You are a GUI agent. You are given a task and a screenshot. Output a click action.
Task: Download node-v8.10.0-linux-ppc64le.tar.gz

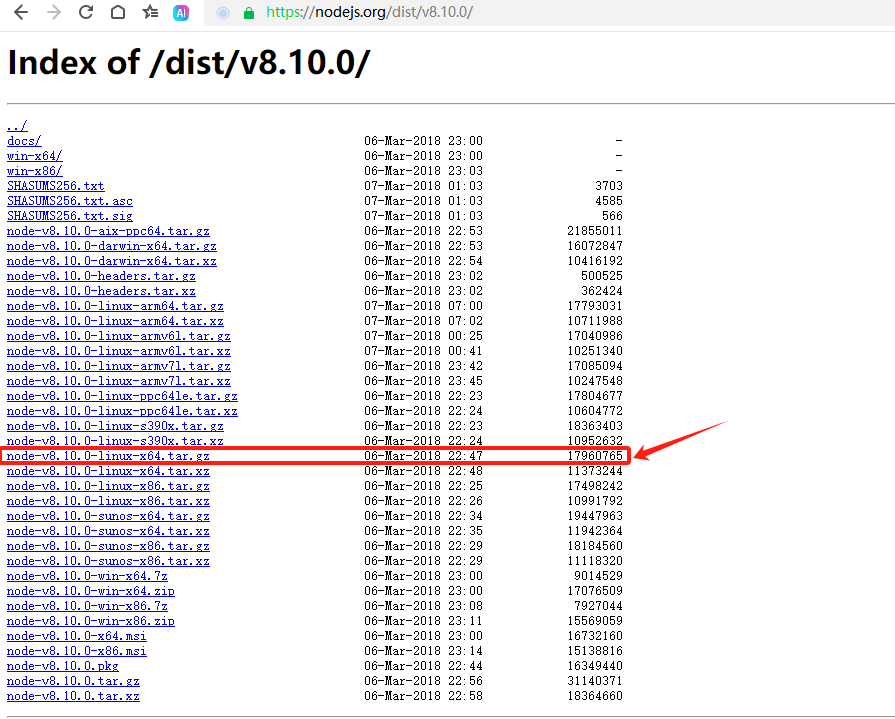[x=122, y=395]
